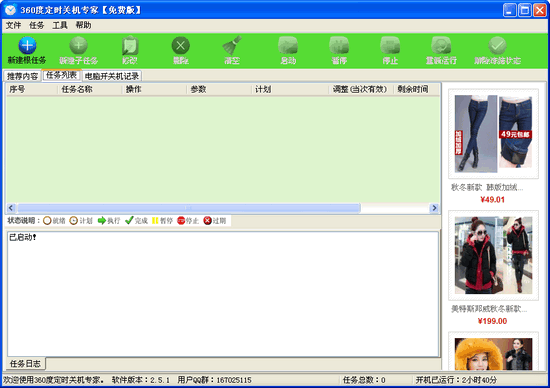The width and height of the screenshot is (550, 388).
Task: Click the 停止 red stop sign icon
Action: (x=181, y=221)
